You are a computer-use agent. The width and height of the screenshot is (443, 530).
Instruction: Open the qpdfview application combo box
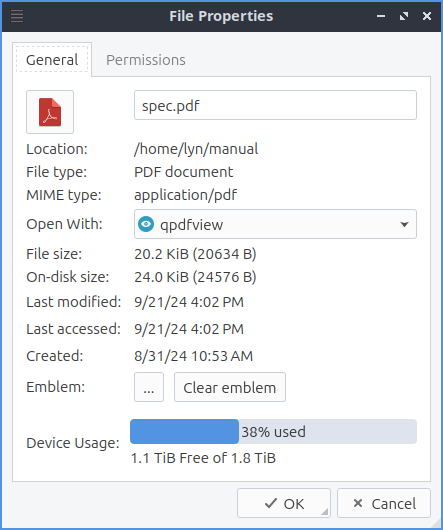pos(275,224)
